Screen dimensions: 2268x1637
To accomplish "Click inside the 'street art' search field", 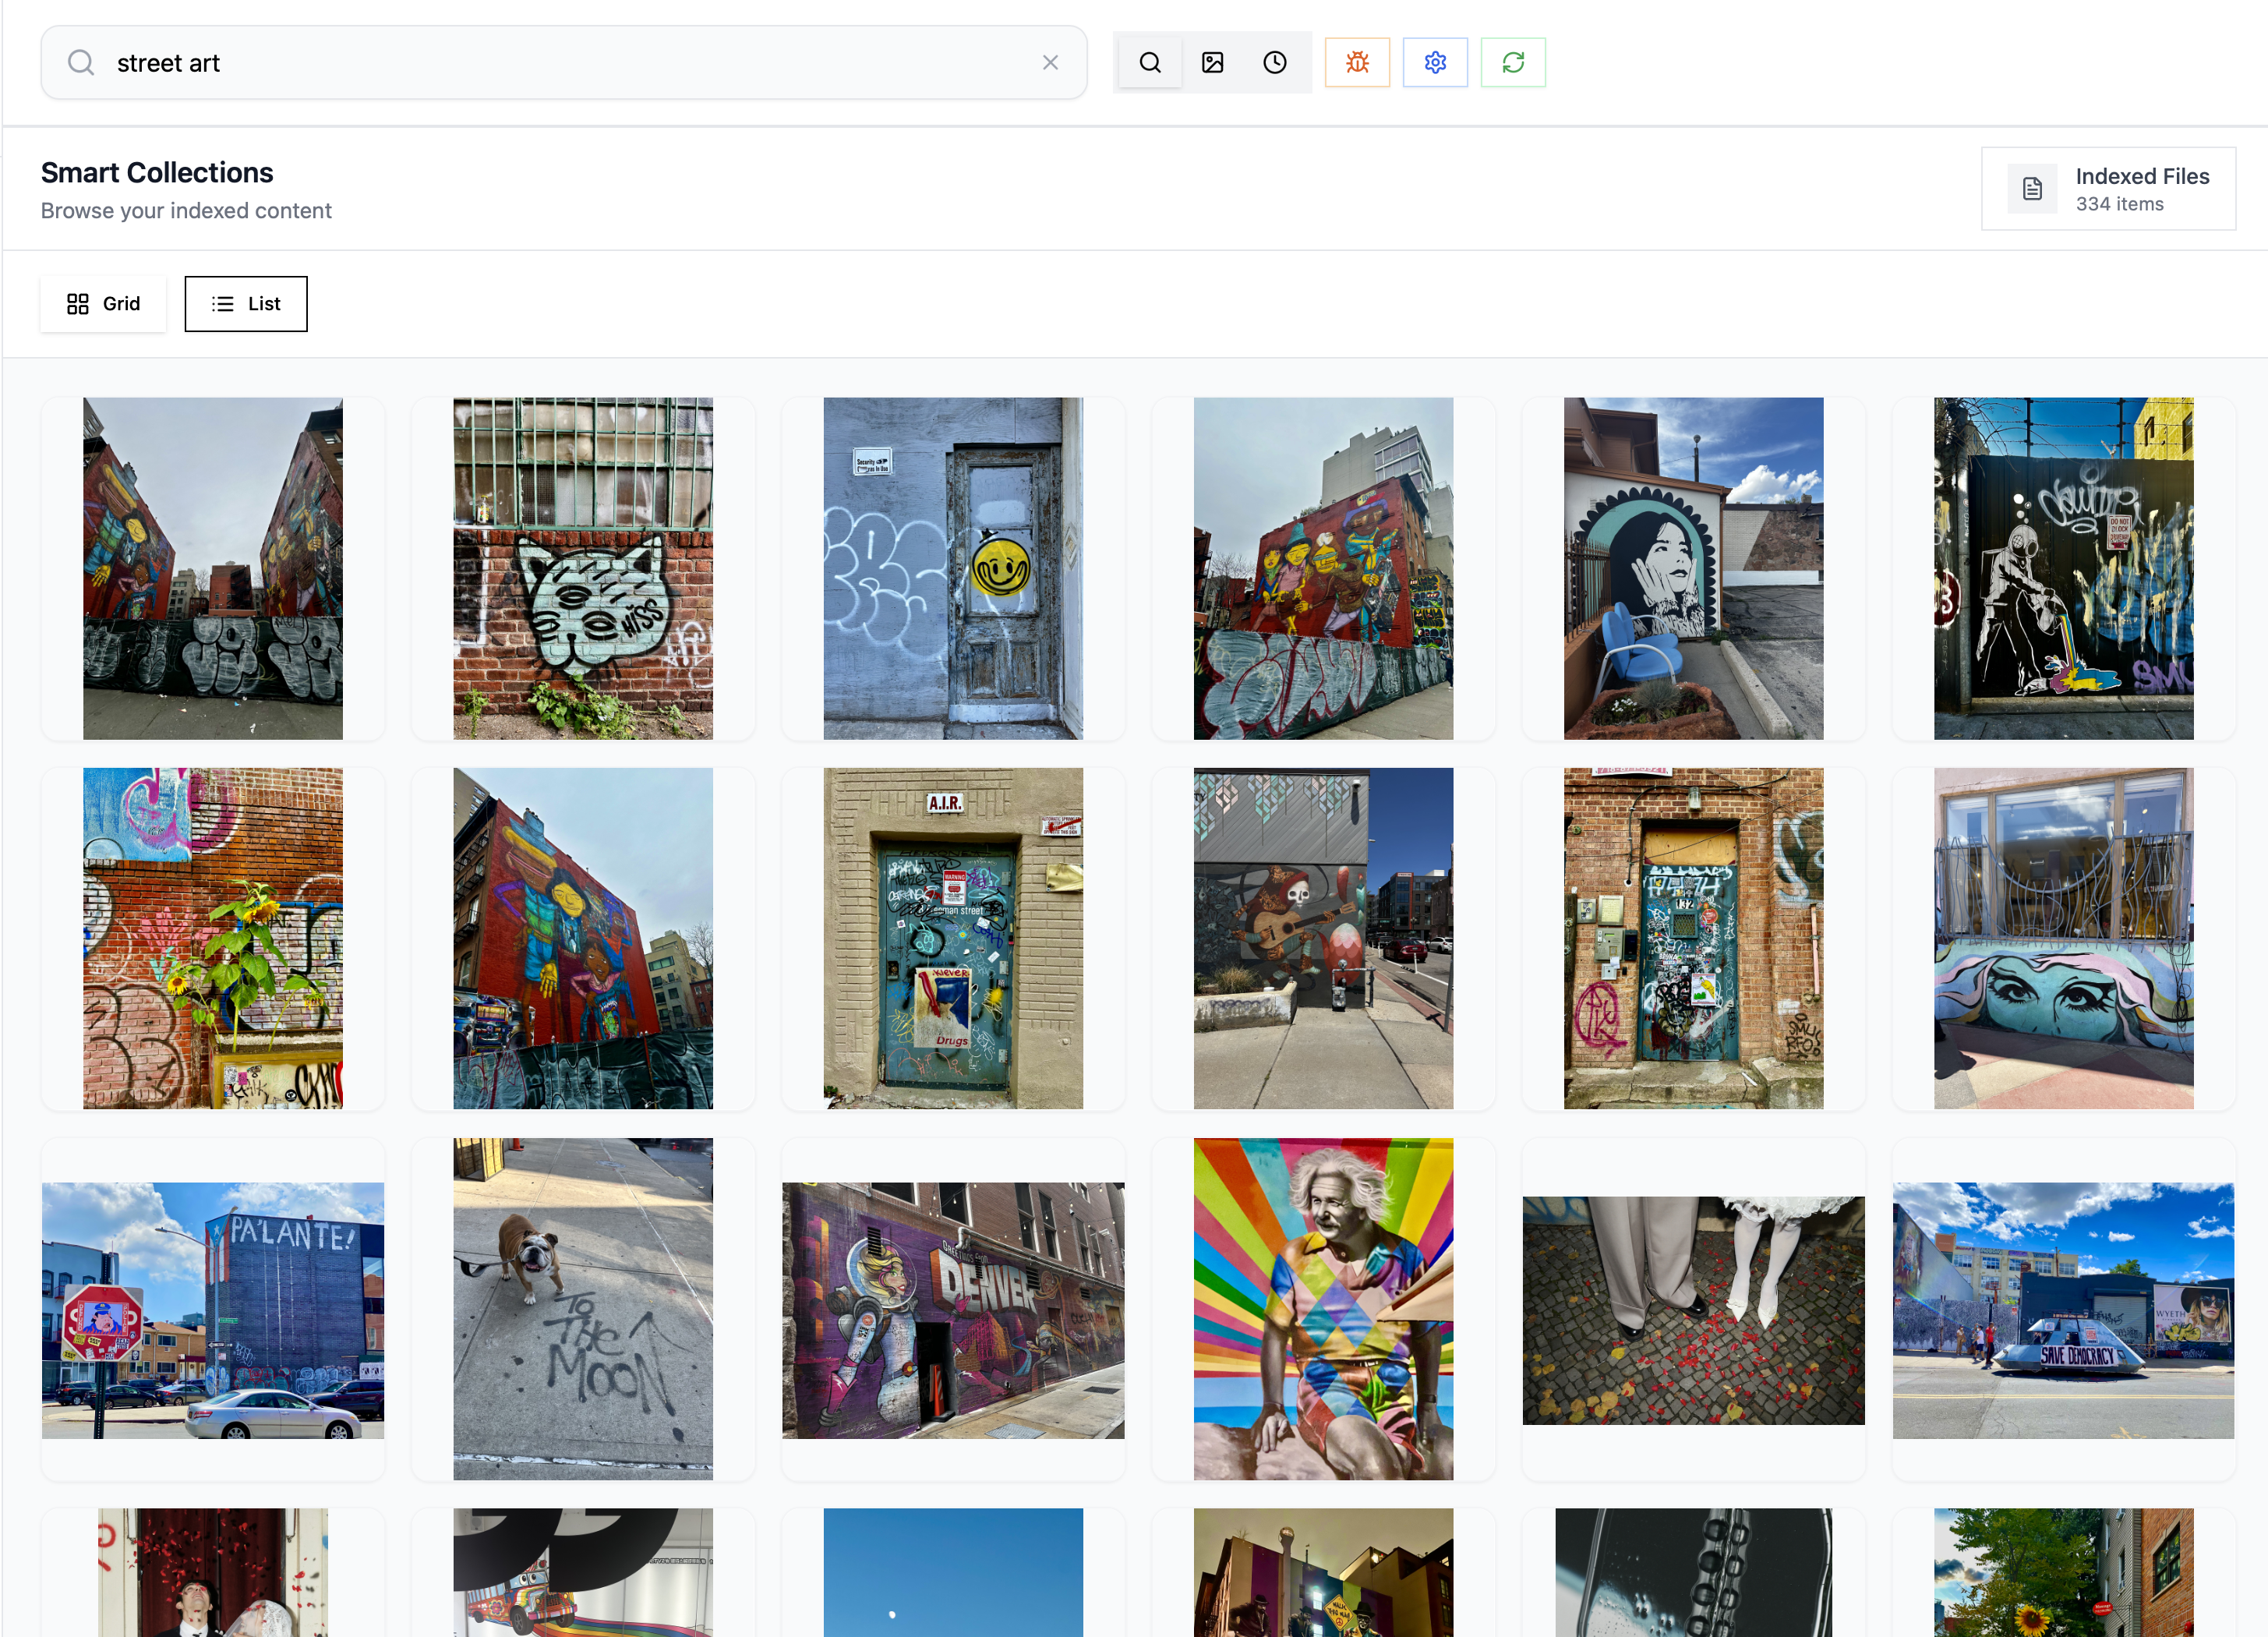I will [x=564, y=63].
